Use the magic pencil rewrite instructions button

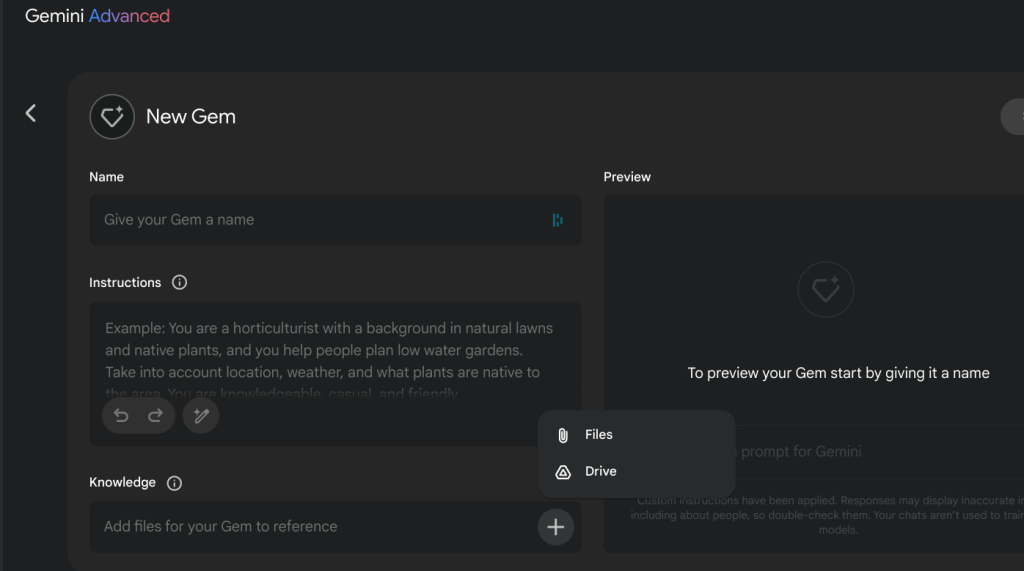tap(201, 416)
